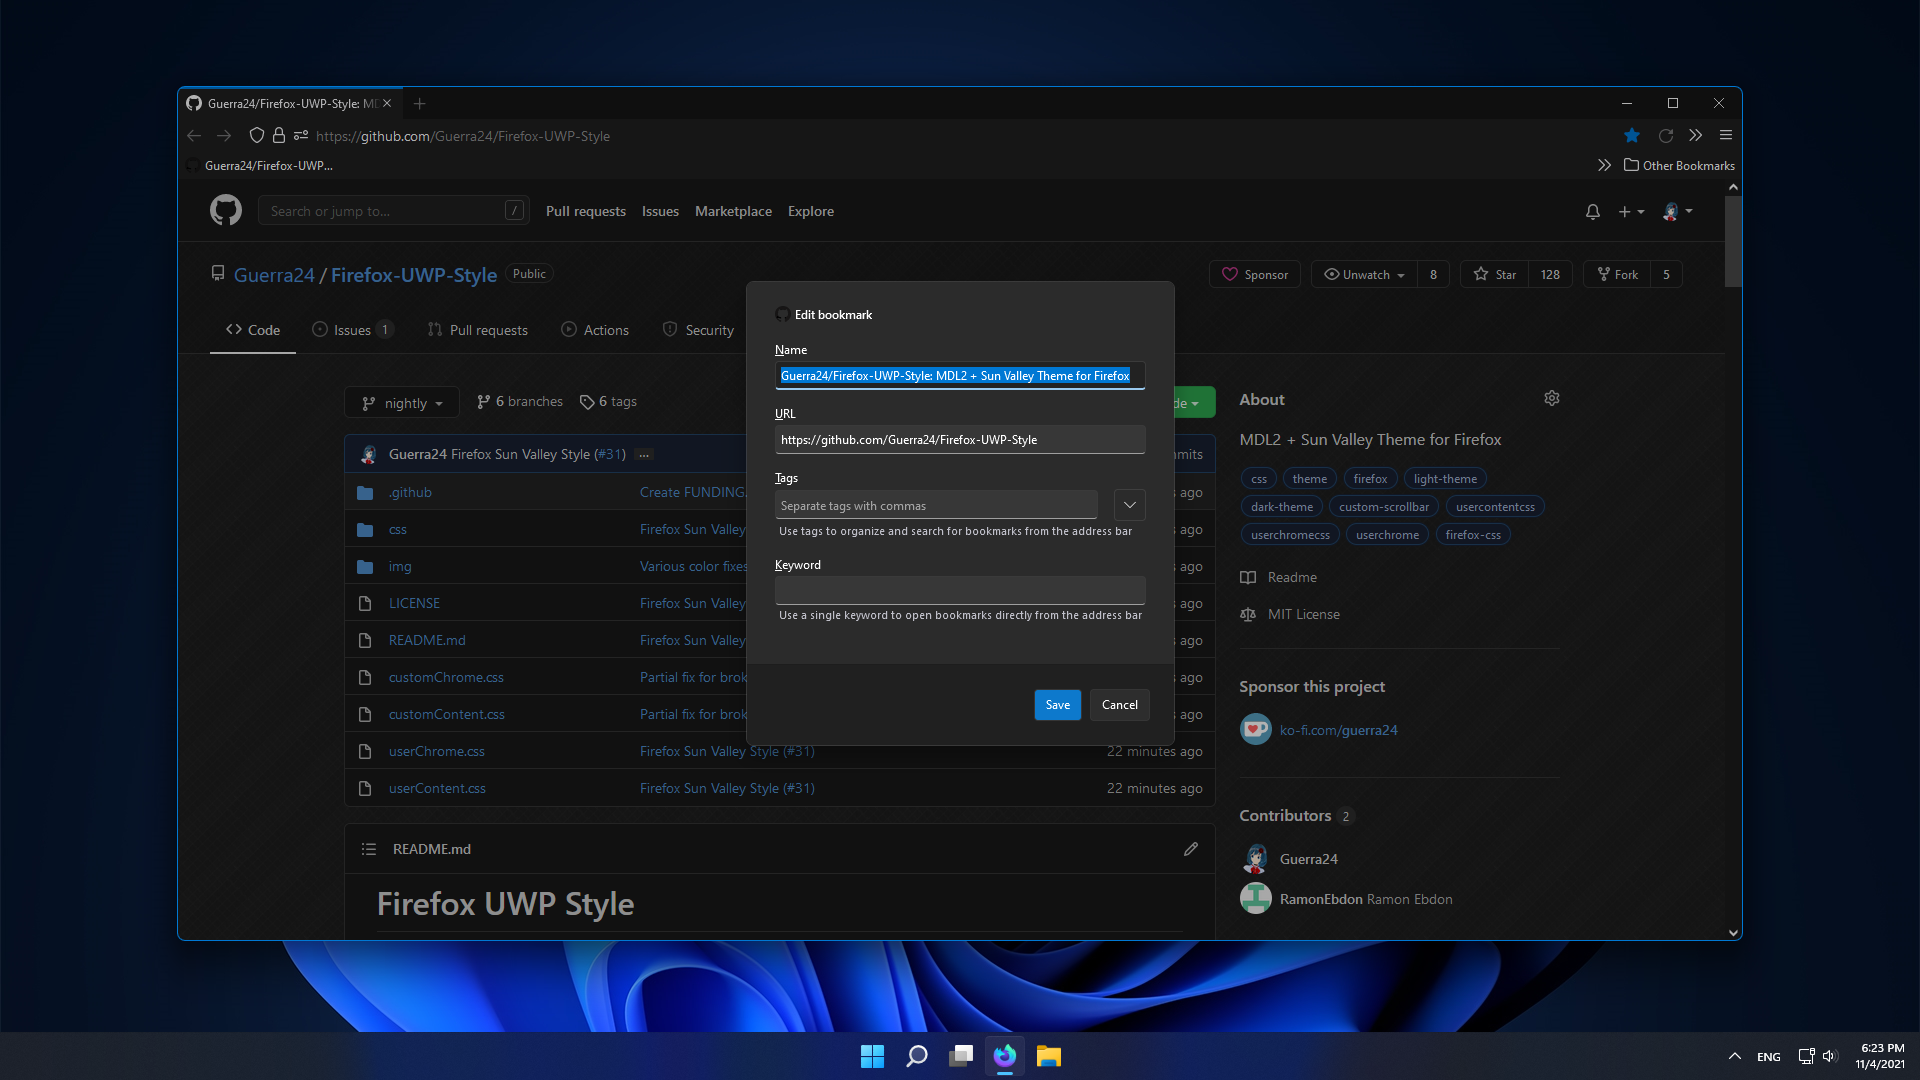Open RamonEbdon contributor profile
The width and height of the screenshot is (1920, 1080).
click(1321, 900)
